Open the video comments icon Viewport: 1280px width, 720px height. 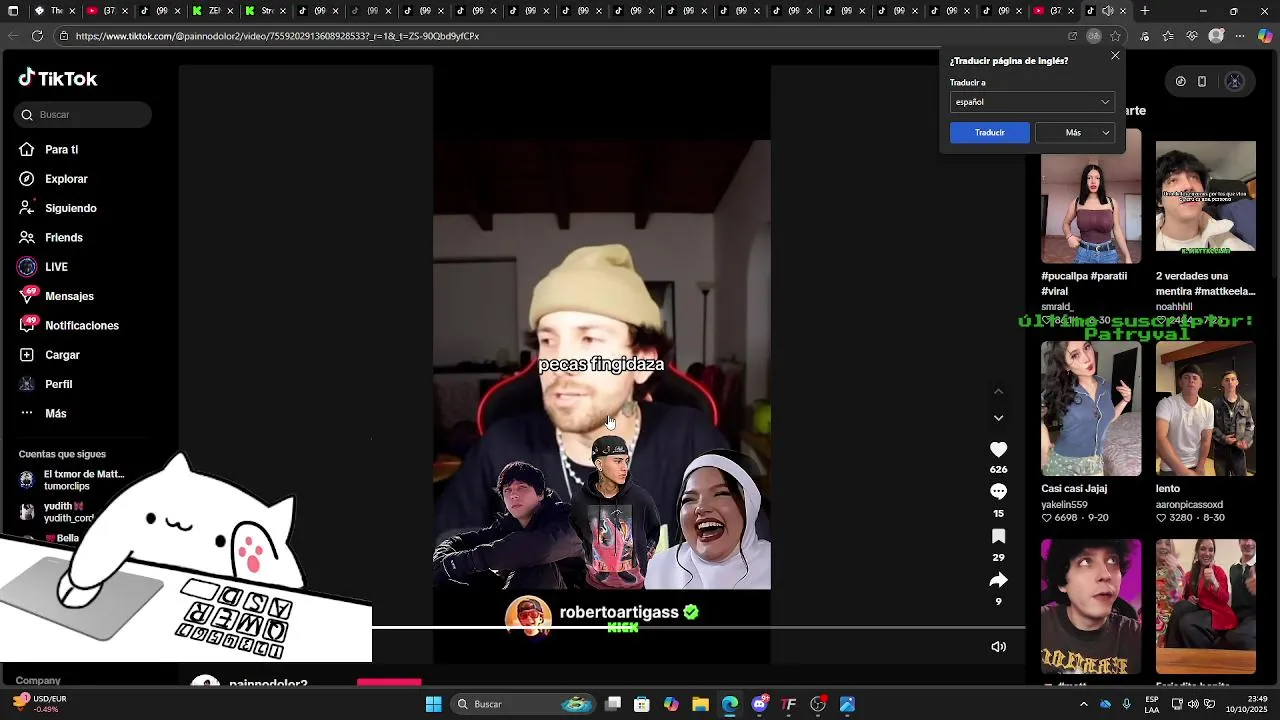pyautogui.click(x=998, y=492)
